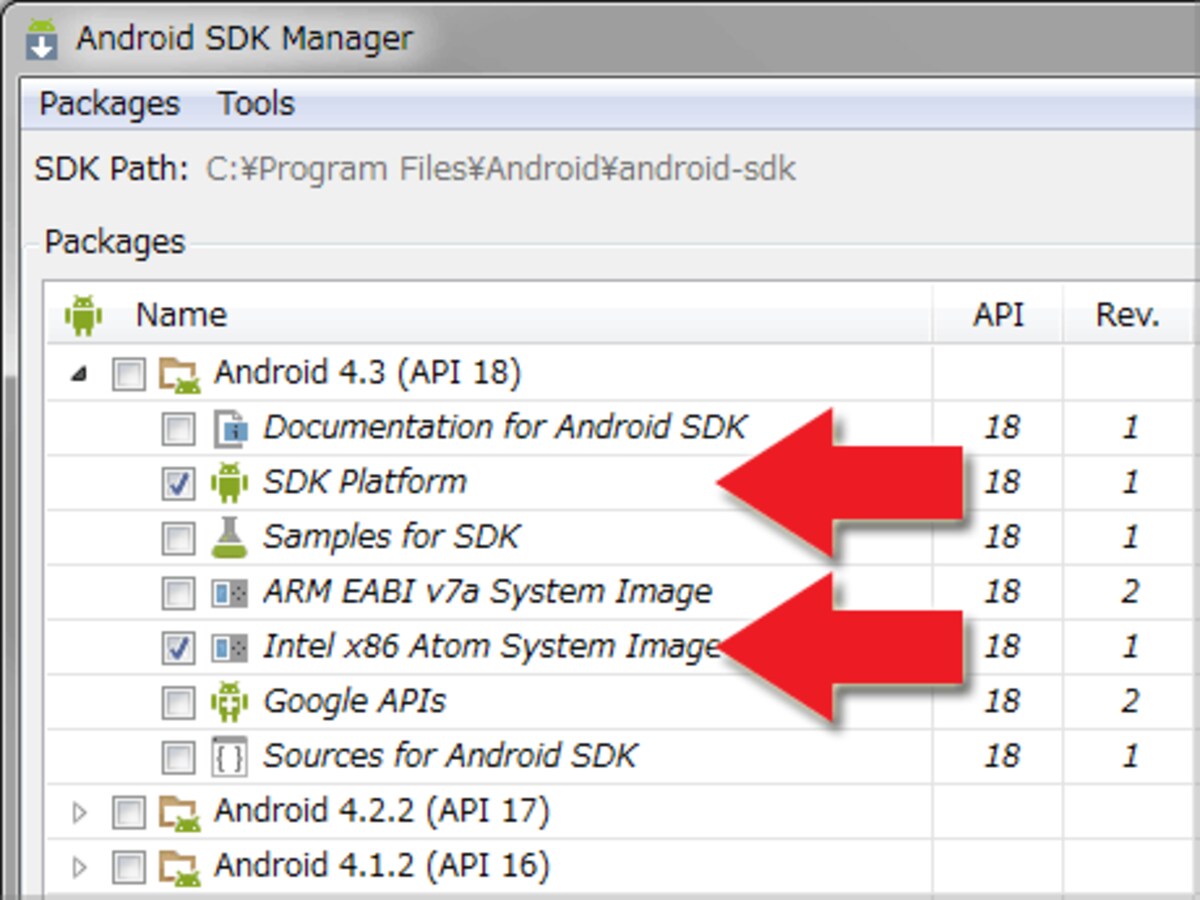Select the Android 4.3 (API 18) row label
Image resolution: width=1200 pixels, height=900 pixels.
click(x=367, y=374)
